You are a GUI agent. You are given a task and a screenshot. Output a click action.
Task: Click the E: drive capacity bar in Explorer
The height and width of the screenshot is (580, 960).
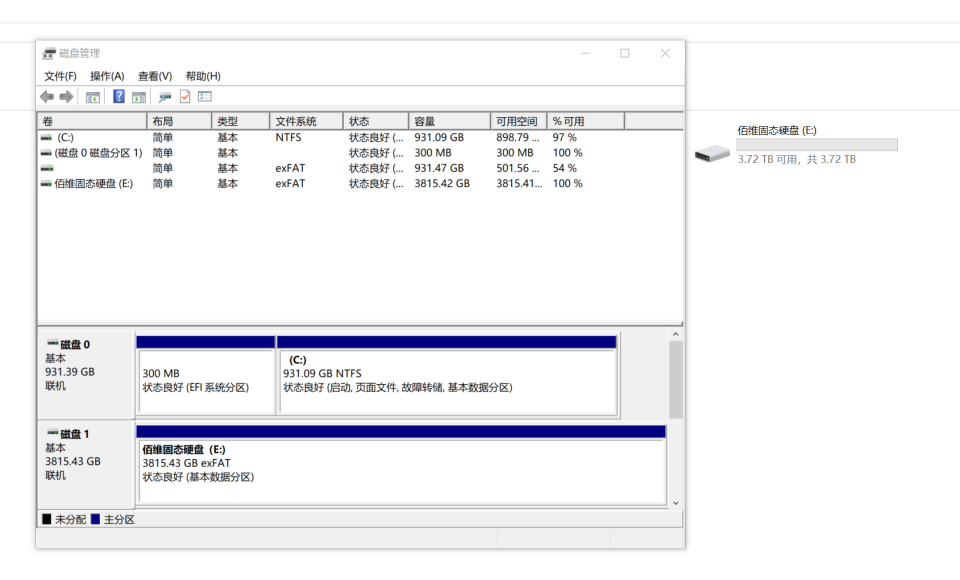[x=817, y=145]
